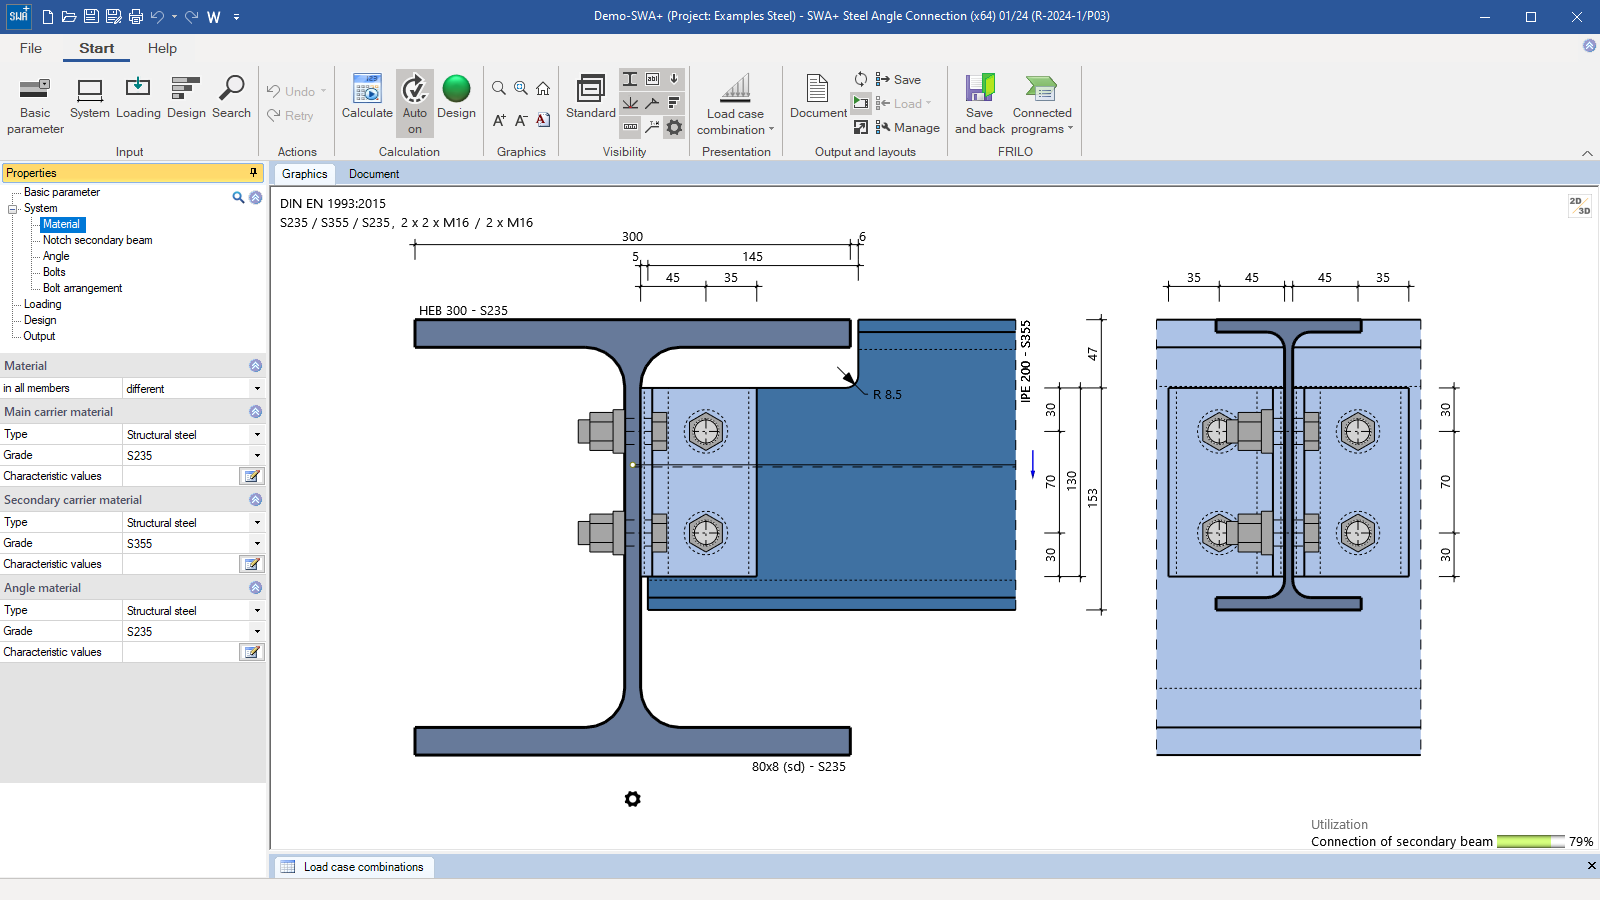Save the output layout
Screen dimensions: 1600x900
pos(898,79)
